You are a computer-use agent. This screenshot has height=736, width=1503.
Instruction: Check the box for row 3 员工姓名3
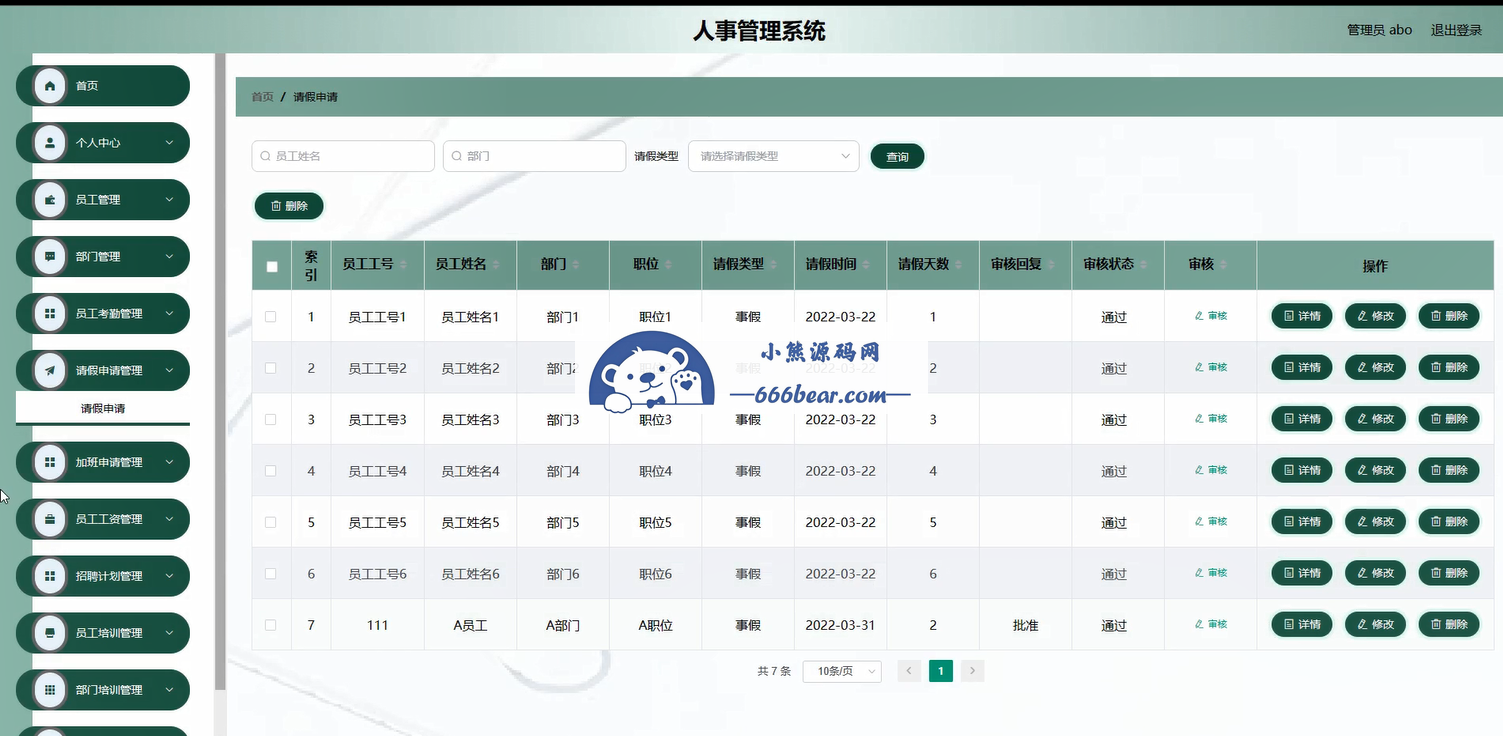click(271, 420)
